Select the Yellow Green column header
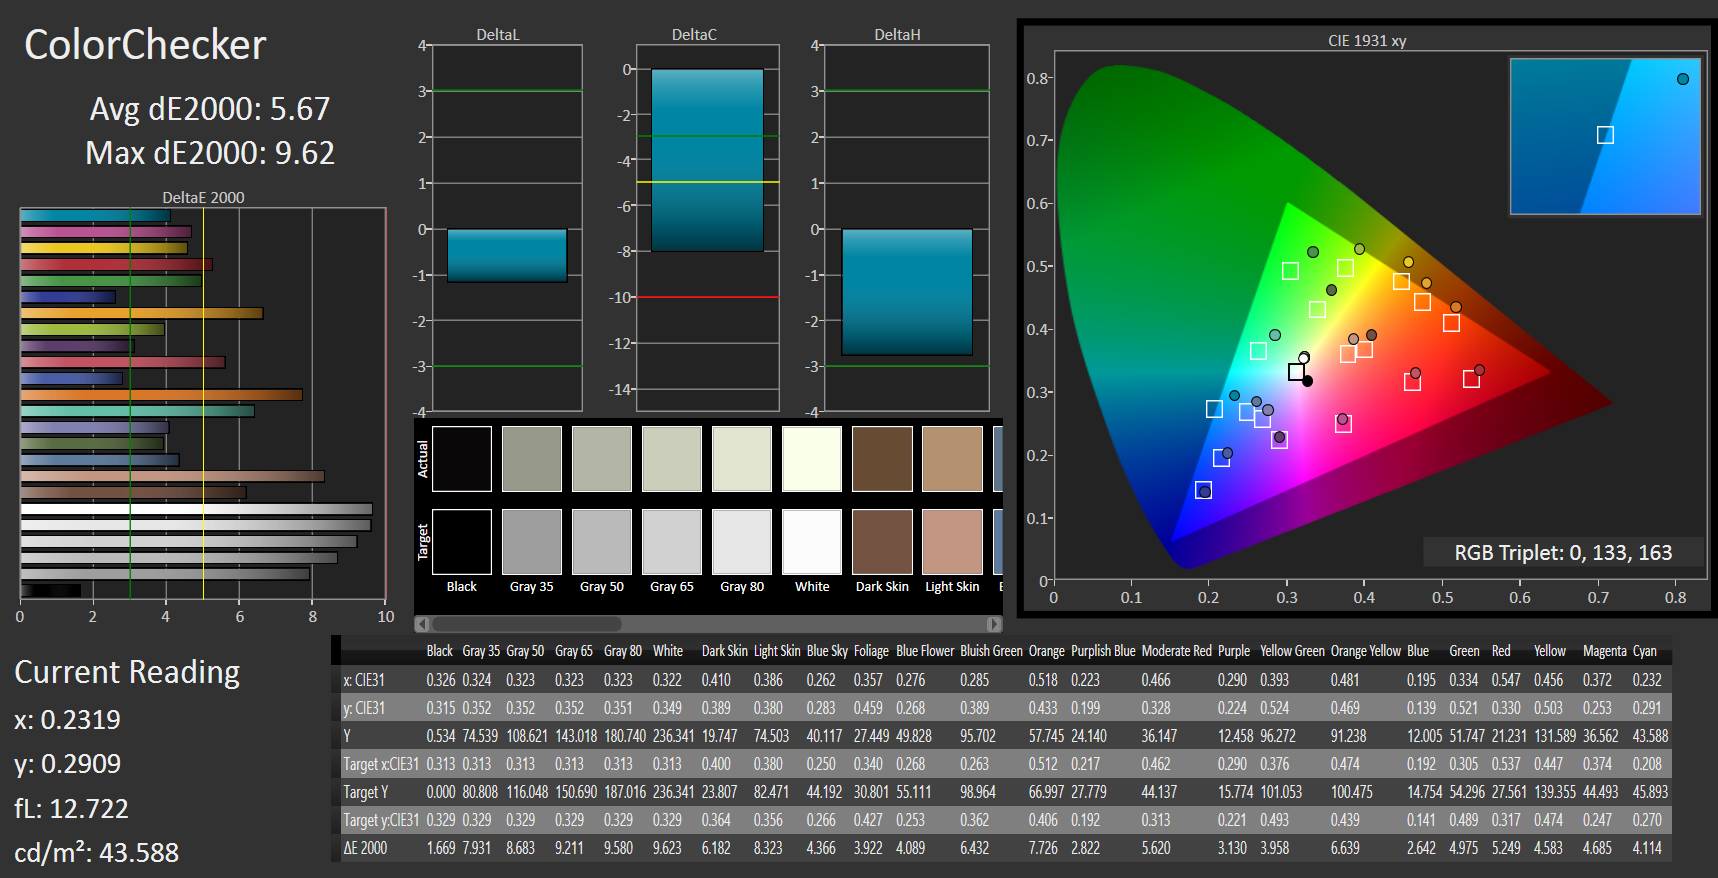Image resolution: width=1718 pixels, height=878 pixels. (1292, 651)
